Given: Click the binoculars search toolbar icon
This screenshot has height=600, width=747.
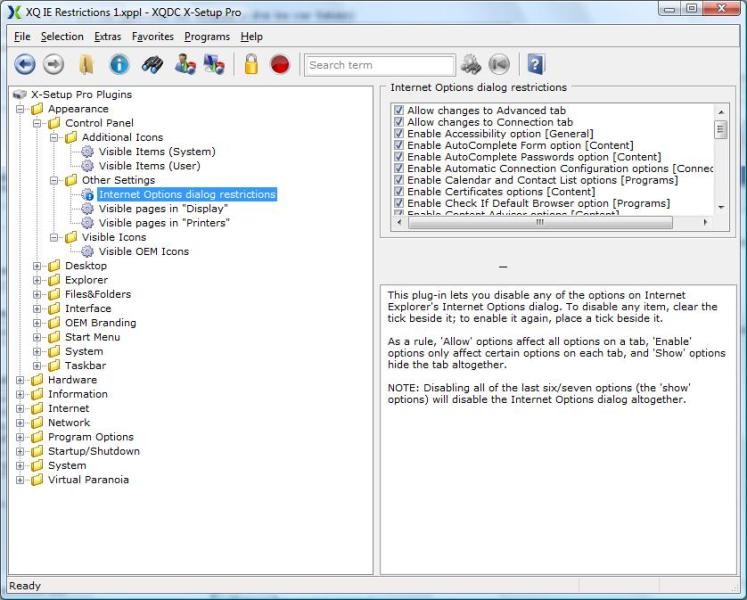Looking at the screenshot, I should 152,64.
